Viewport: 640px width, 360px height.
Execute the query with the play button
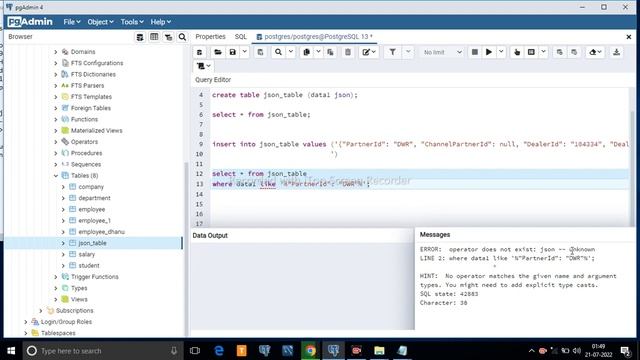coord(489,52)
